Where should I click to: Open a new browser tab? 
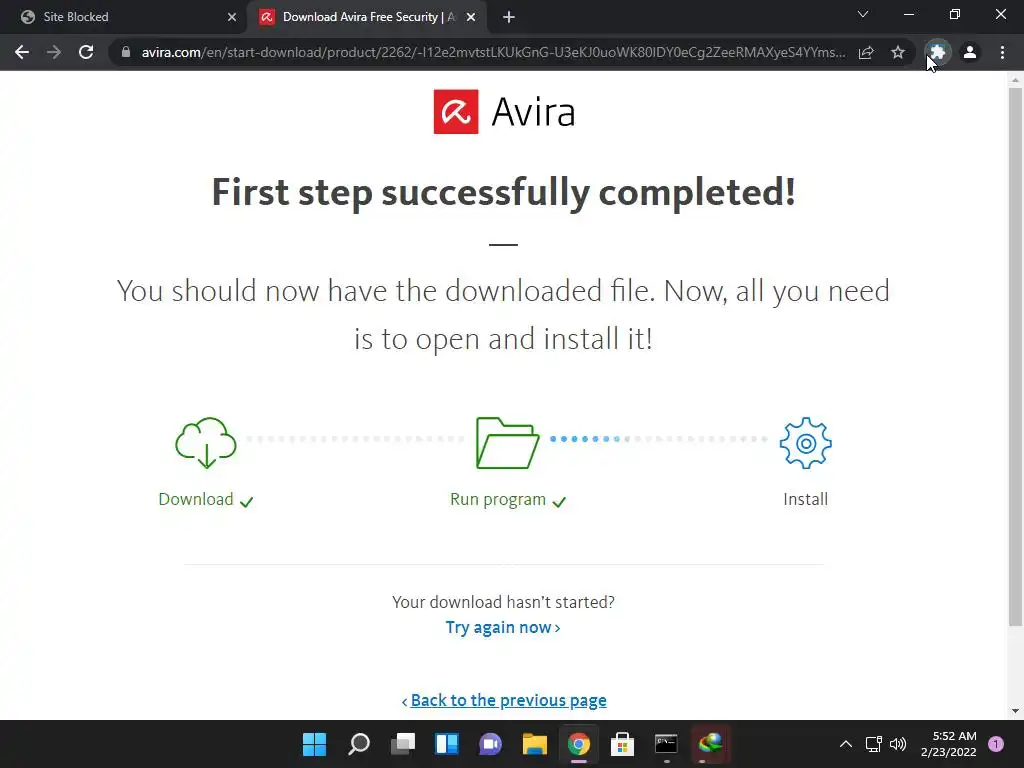point(509,17)
